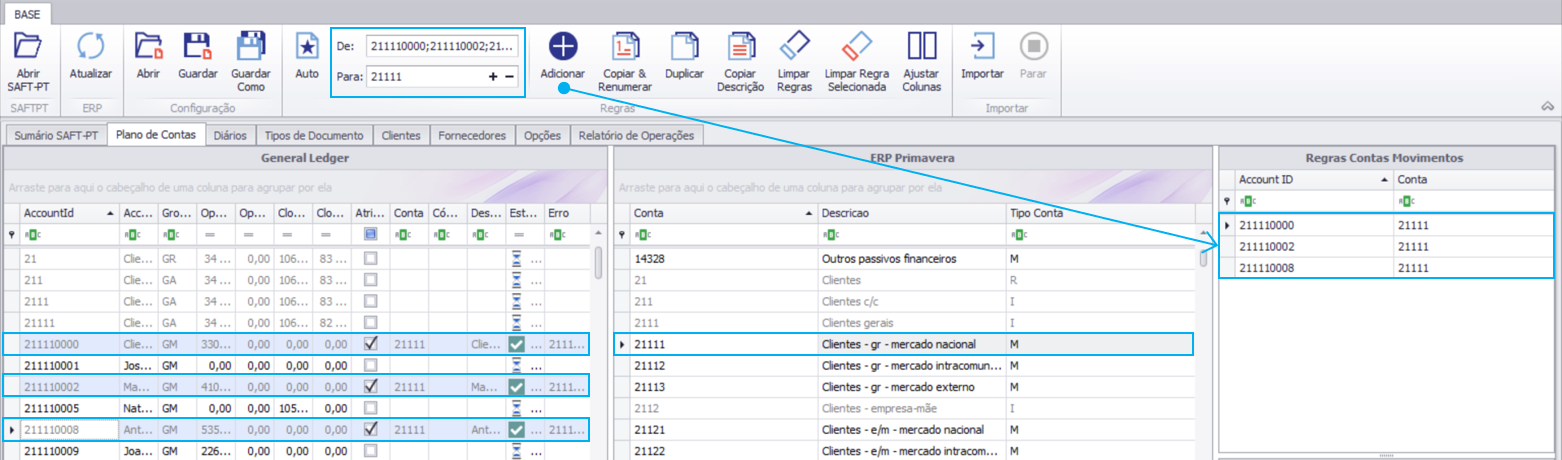
Task: Collapse the ribbon with the corner chevron
Action: pos(1547,106)
